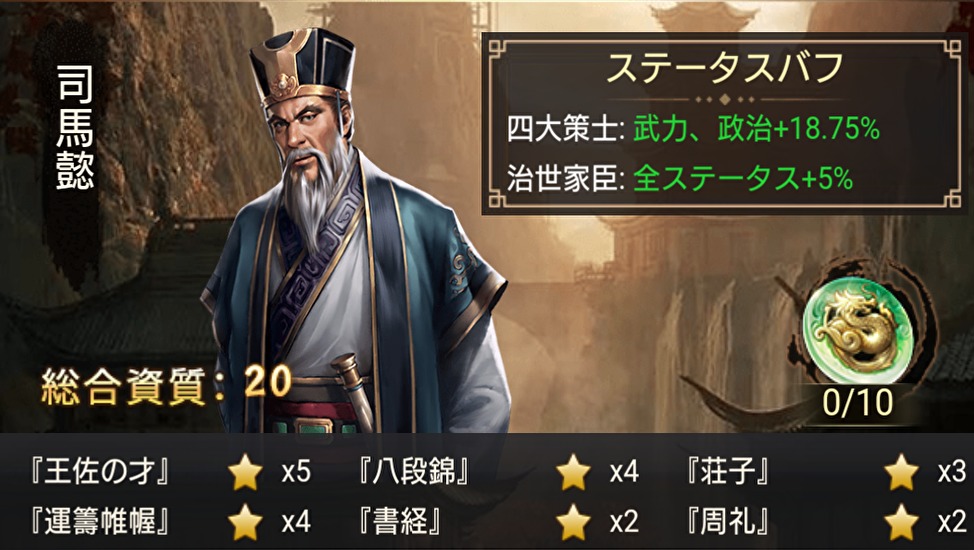Viewport: 974px width, 550px height.
Task: Open the 『書経』 book skill
Action: (x=400, y=522)
